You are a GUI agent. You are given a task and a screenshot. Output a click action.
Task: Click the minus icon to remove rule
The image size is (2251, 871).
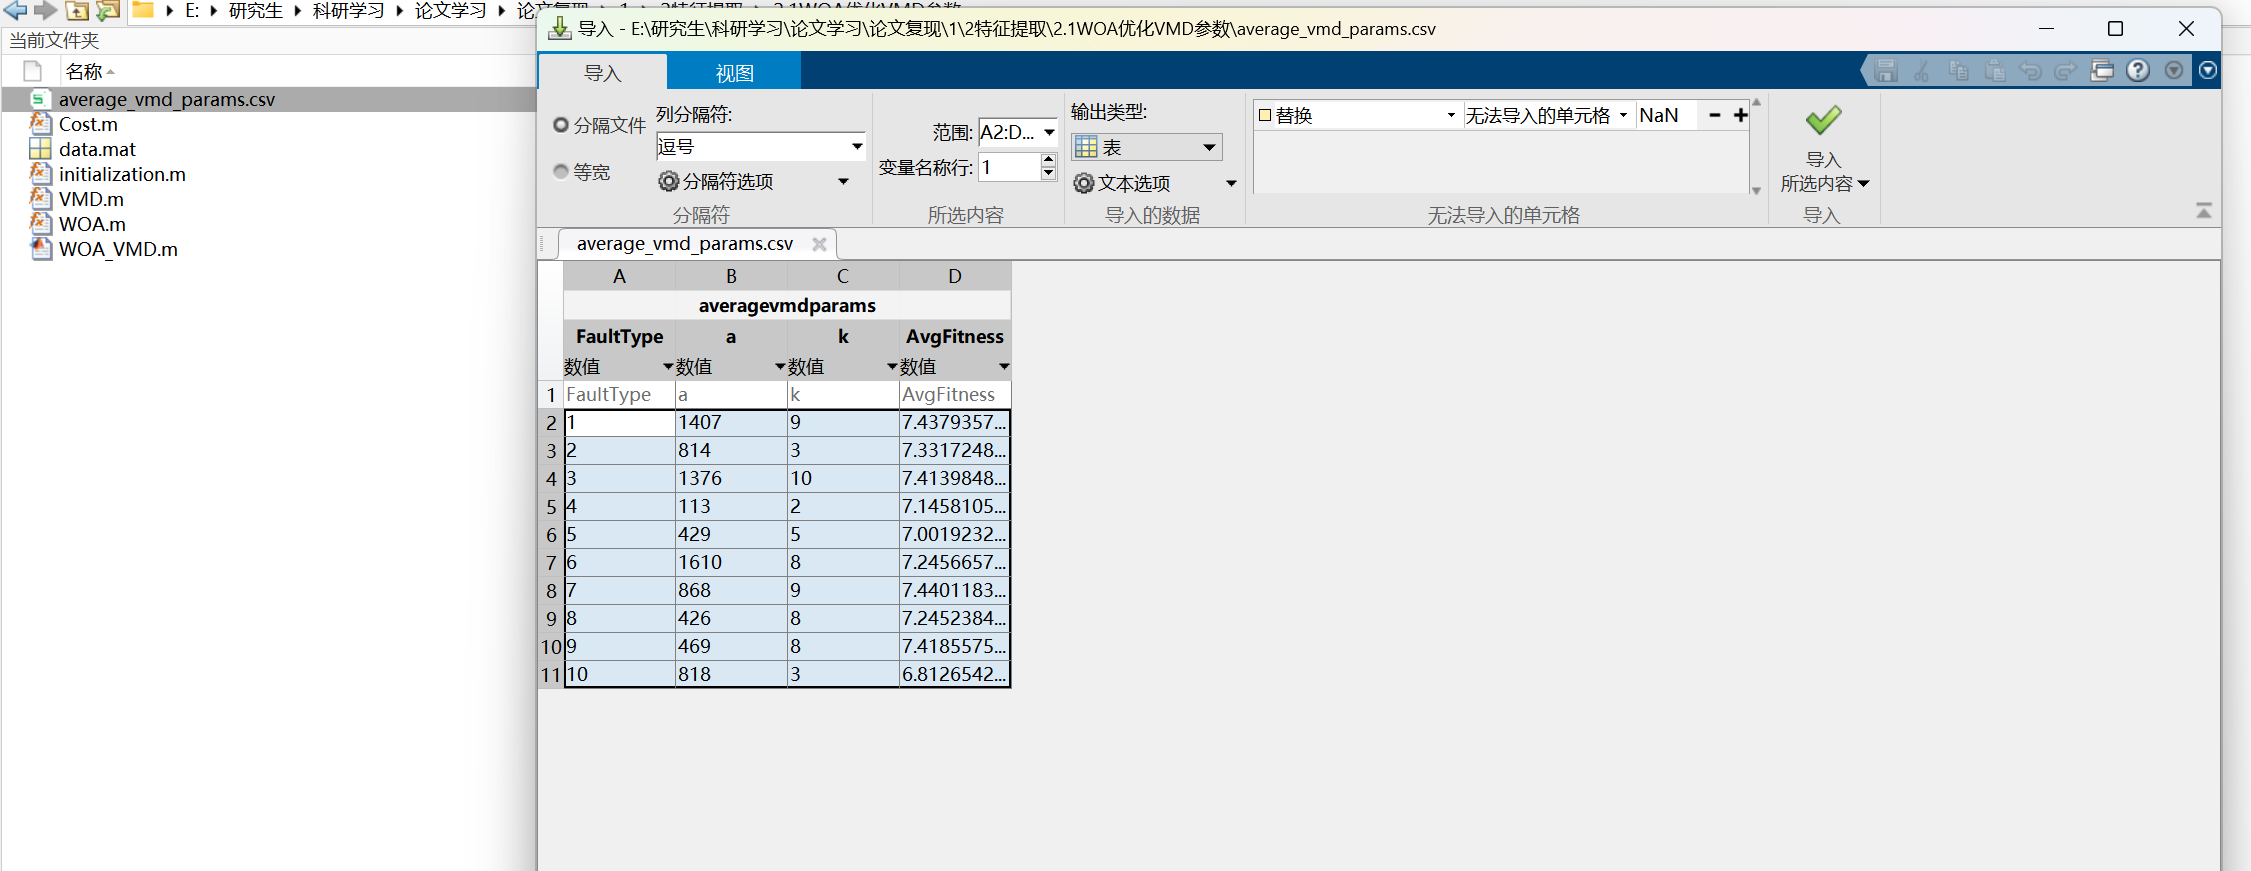pyautogui.click(x=1715, y=115)
